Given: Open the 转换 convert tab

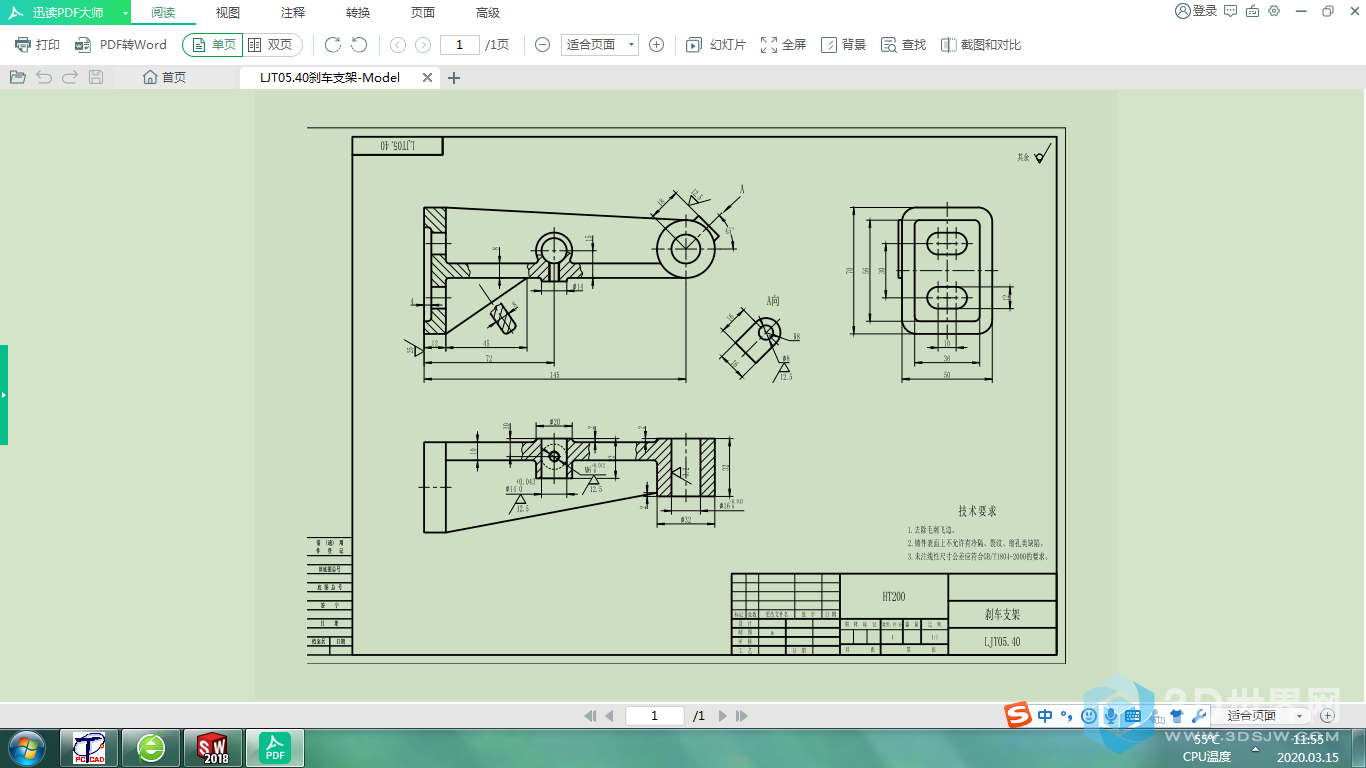Looking at the screenshot, I should 358,13.
